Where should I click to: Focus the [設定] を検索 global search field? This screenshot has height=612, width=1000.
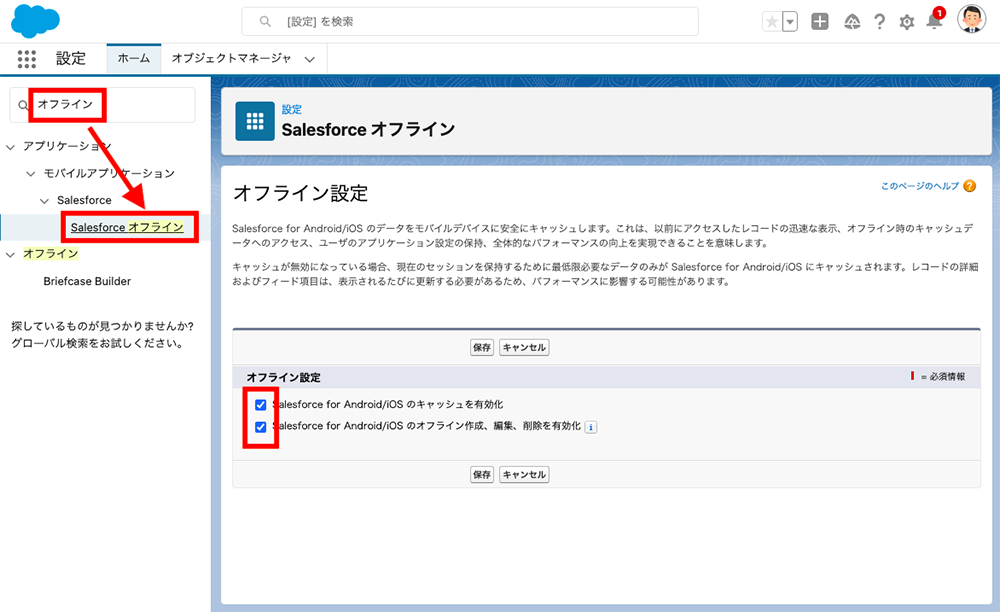469,22
